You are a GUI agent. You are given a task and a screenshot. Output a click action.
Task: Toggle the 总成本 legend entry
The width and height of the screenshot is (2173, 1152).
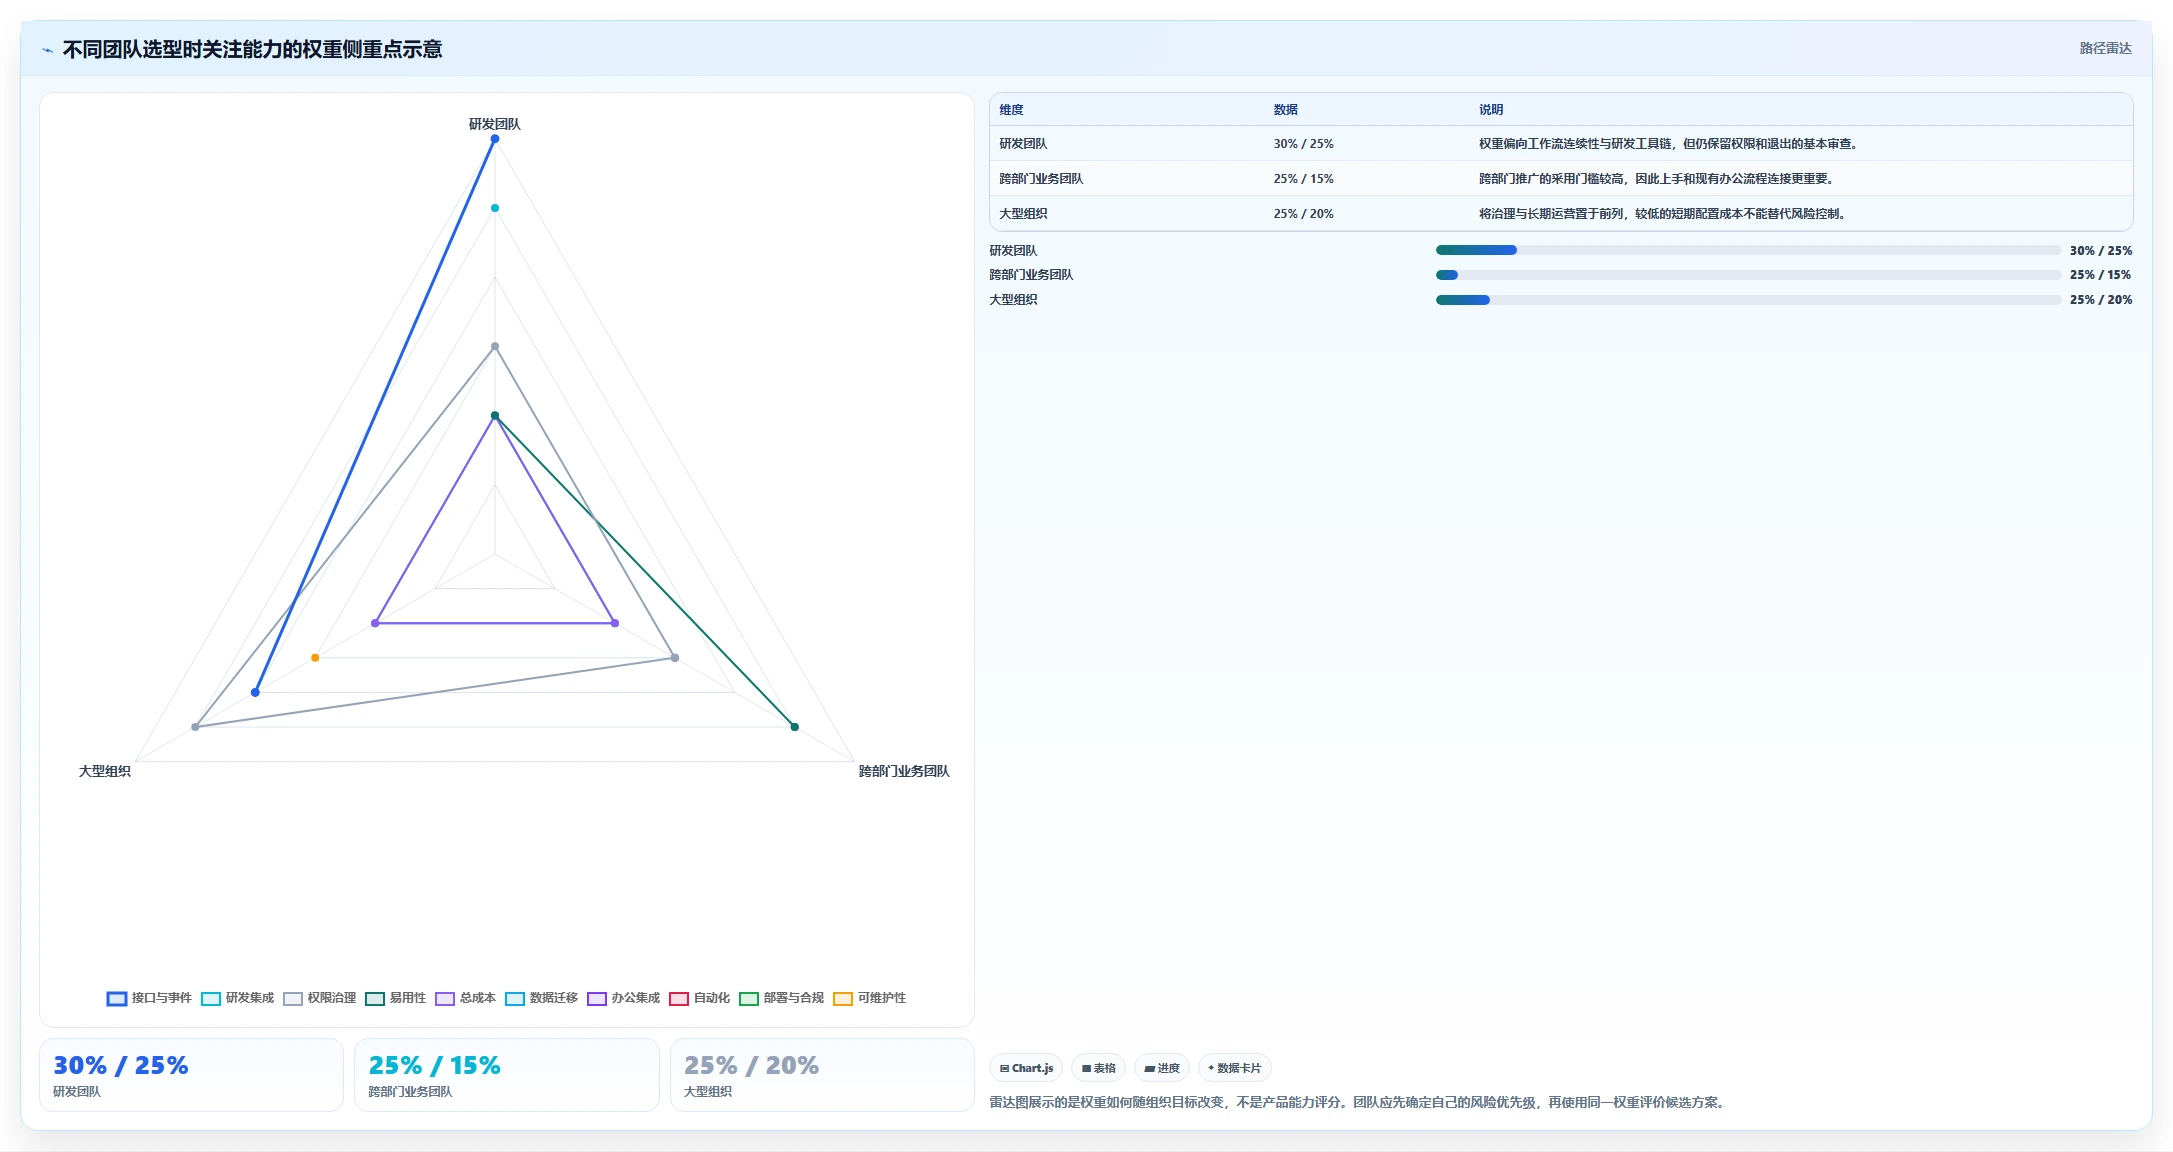(x=465, y=998)
